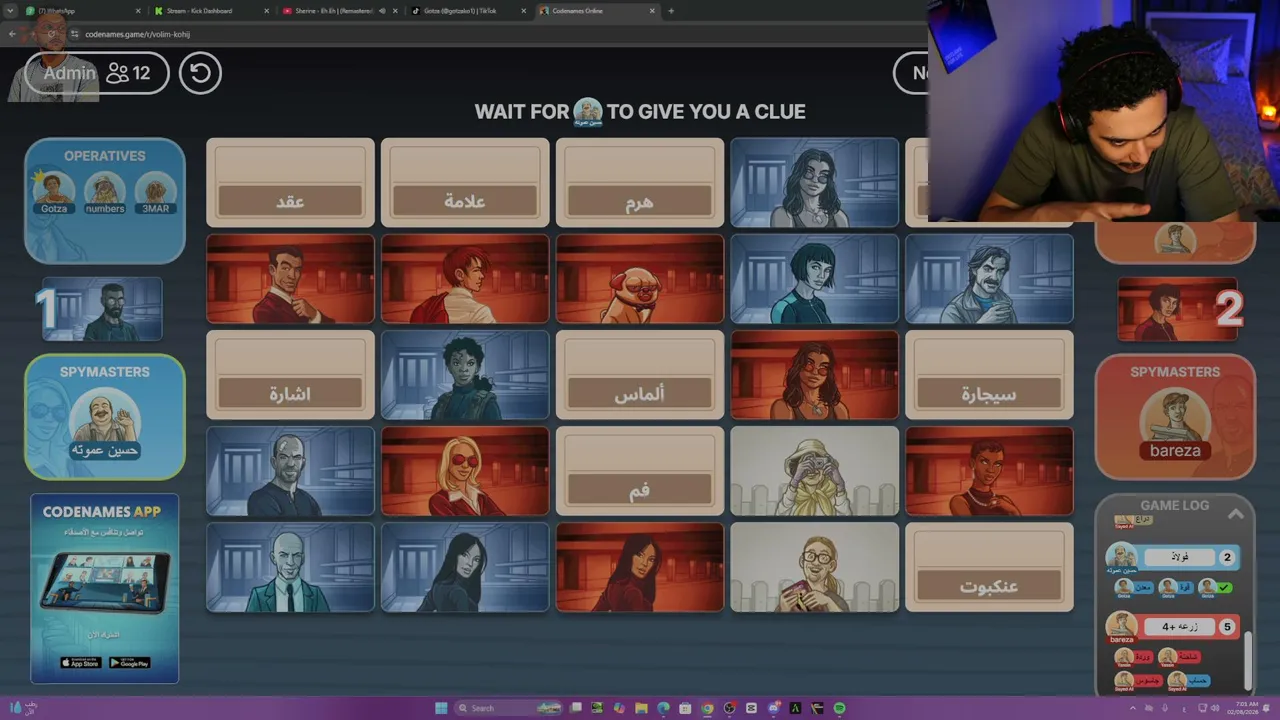Screen dimensions: 1280x720
Task: Open the Google Play download badge
Action: (x=129, y=662)
